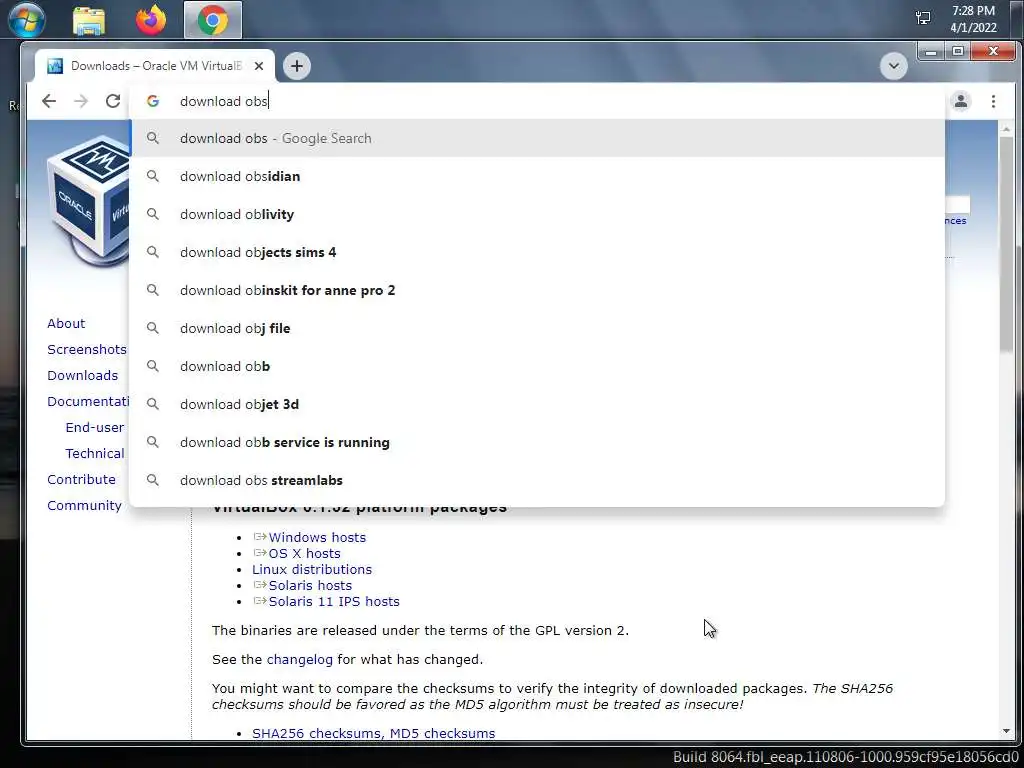
Task: Open the SHA256 checksums link
Action: point(318,733)
